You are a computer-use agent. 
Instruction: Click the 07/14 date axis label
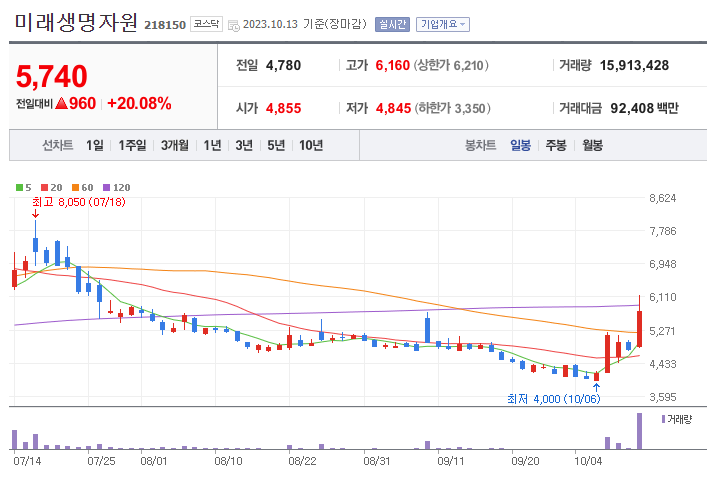tap(27, 461)
